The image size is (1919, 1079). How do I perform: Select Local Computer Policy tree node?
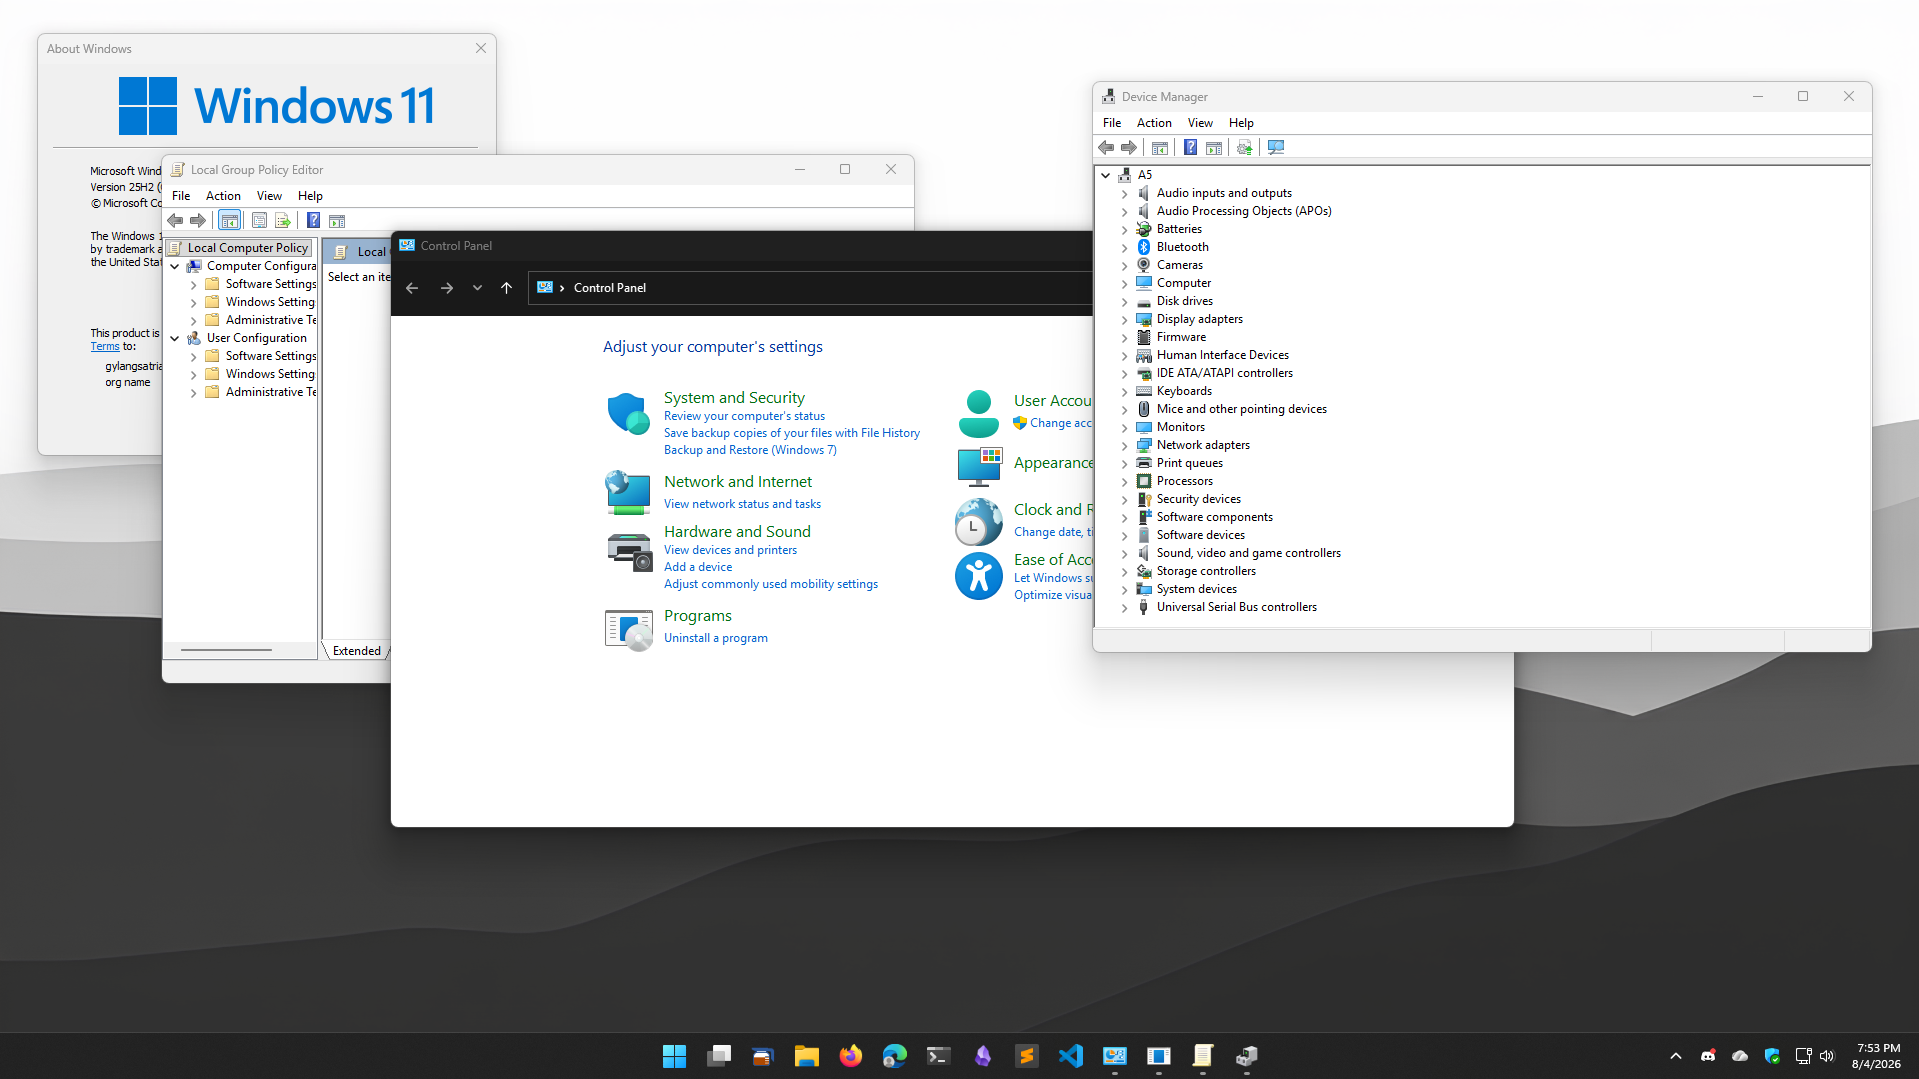pos(248,248)
